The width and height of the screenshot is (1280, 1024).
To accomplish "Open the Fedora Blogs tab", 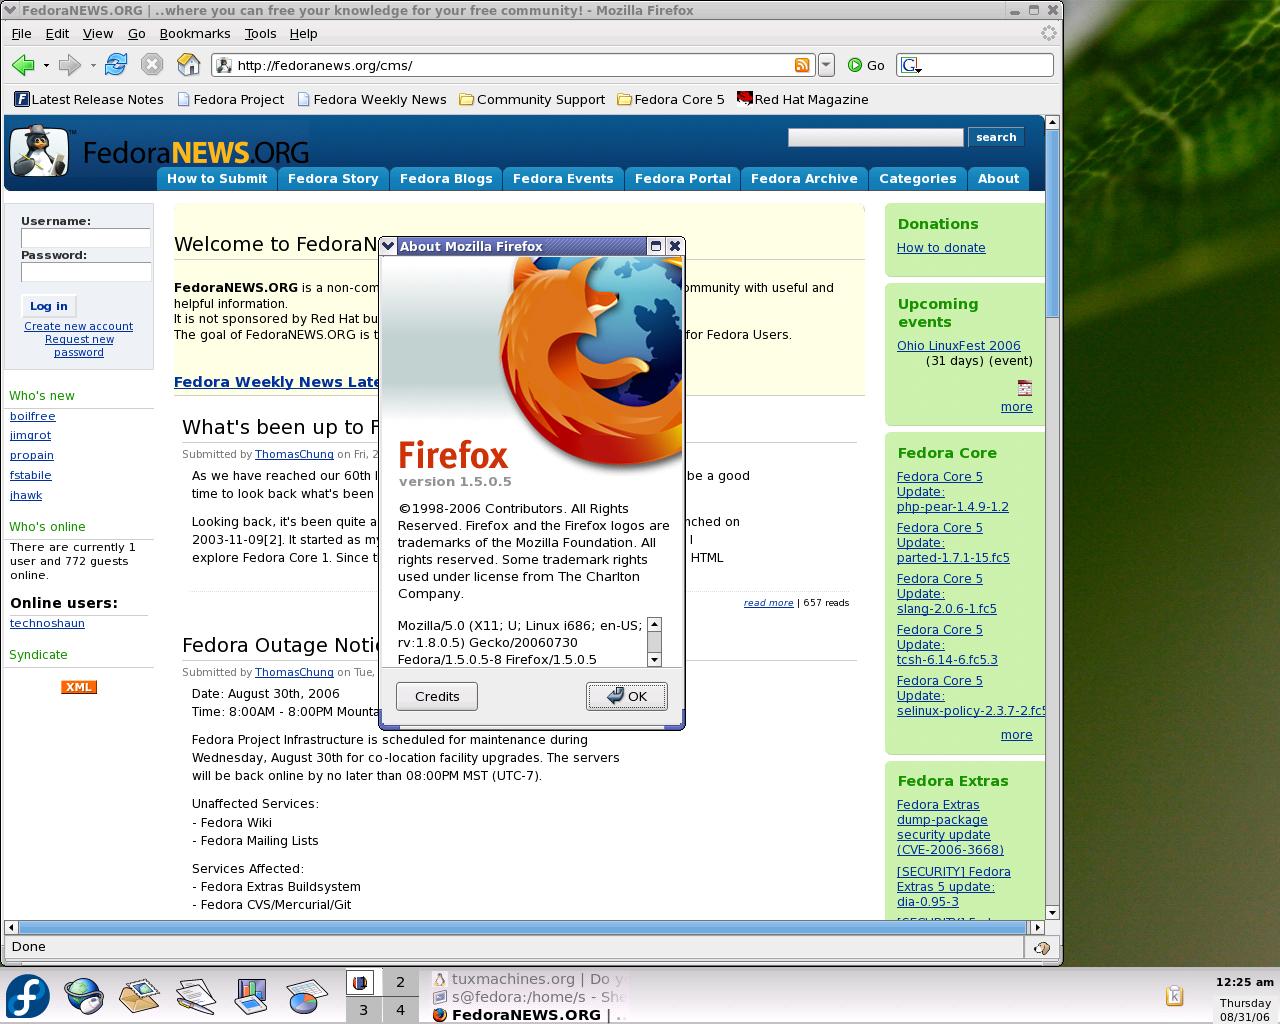I will tap(446, 179).
